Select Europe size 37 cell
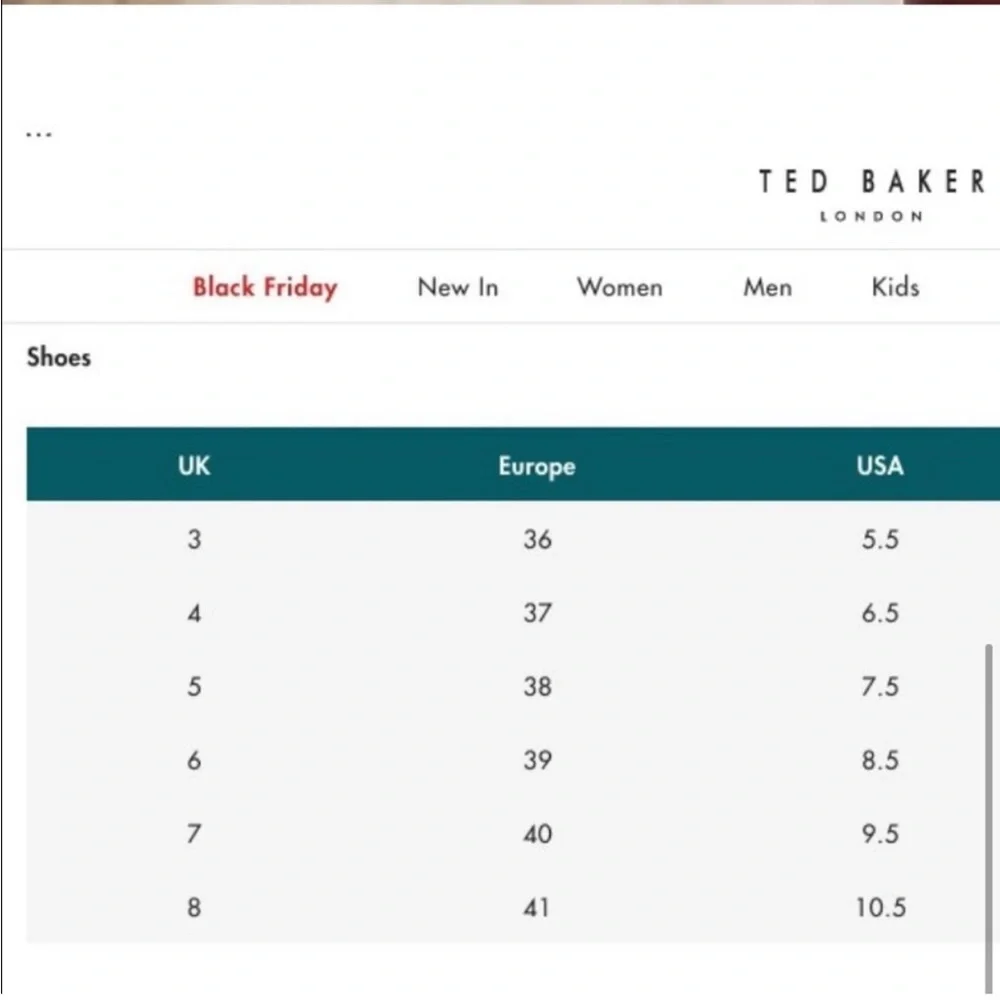Image resolution: width=1000 pixels, height=1000 pixels. pos(536,613)
